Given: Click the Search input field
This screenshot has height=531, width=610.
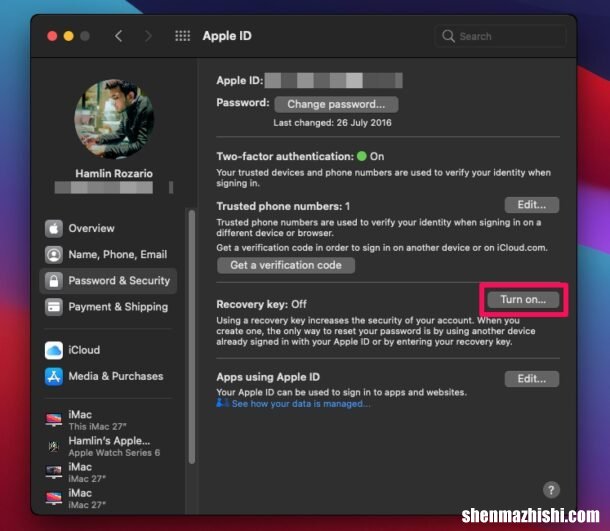Looking at the screenshot, I should click(x=500, y=36).
